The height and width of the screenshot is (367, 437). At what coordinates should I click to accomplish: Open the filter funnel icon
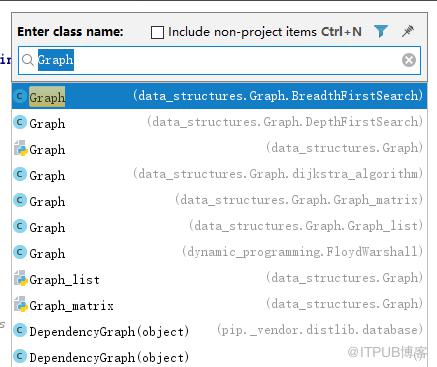pyautogui.click(x=381, y=32)
